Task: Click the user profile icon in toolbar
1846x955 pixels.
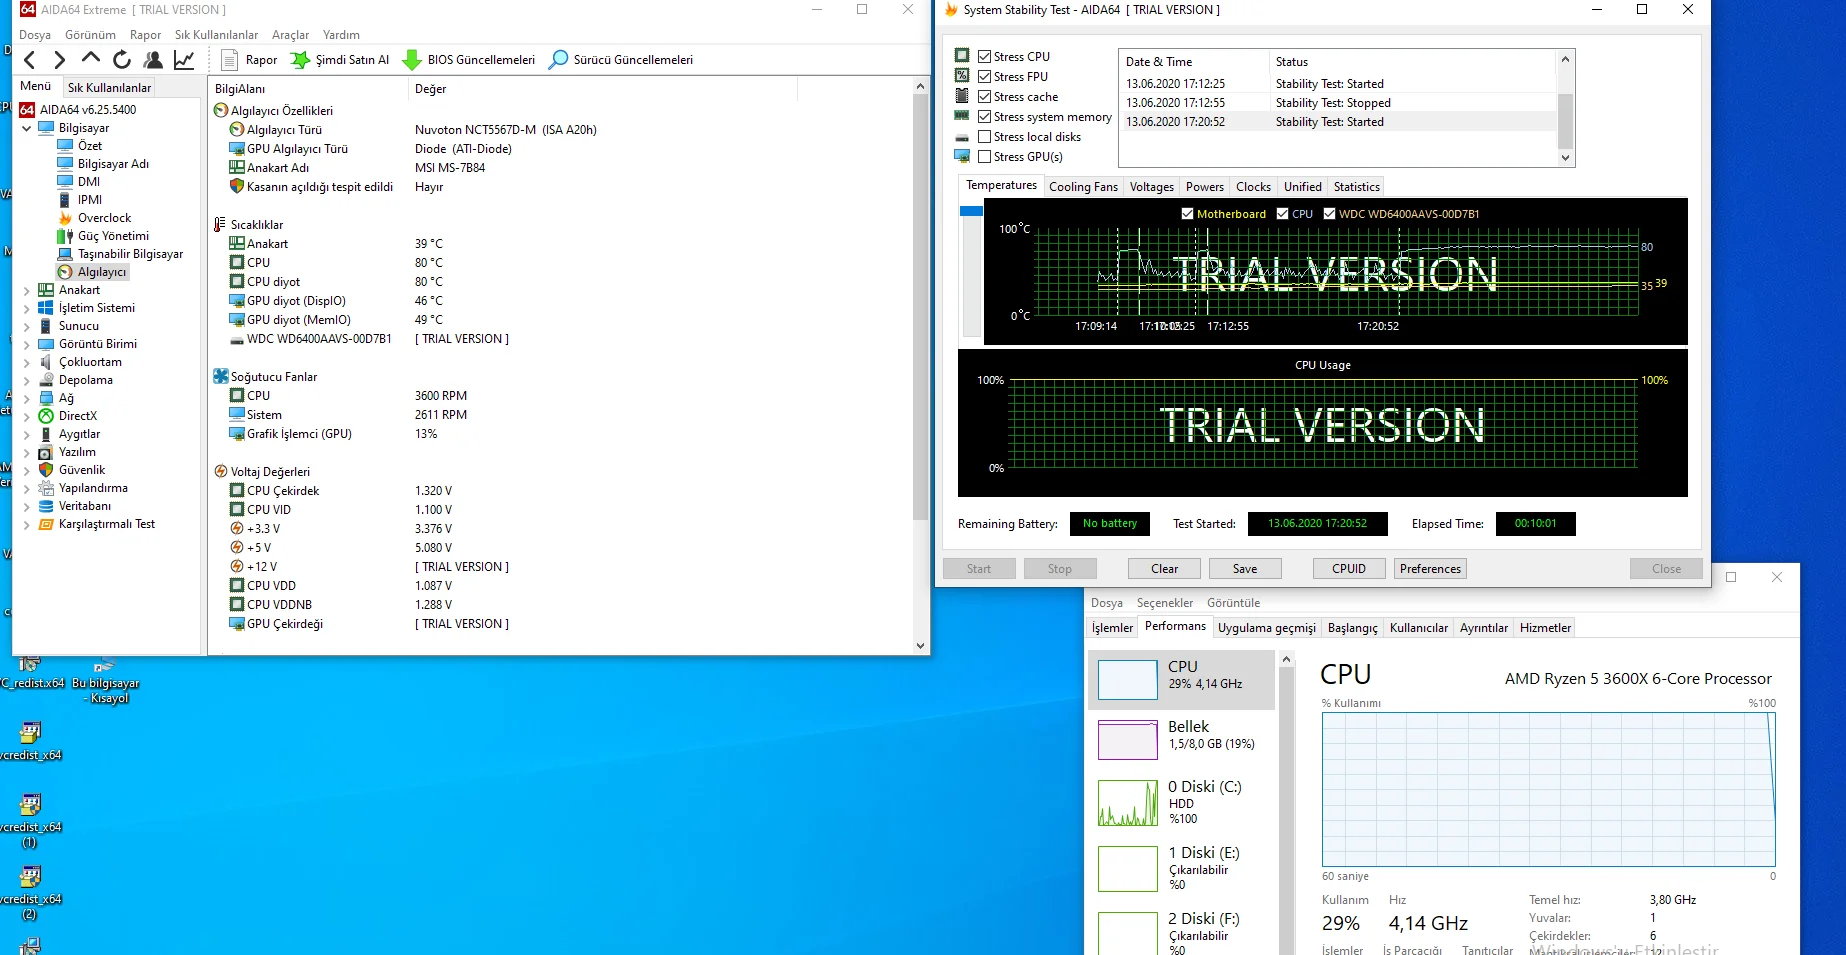Action: click(153, 60)
